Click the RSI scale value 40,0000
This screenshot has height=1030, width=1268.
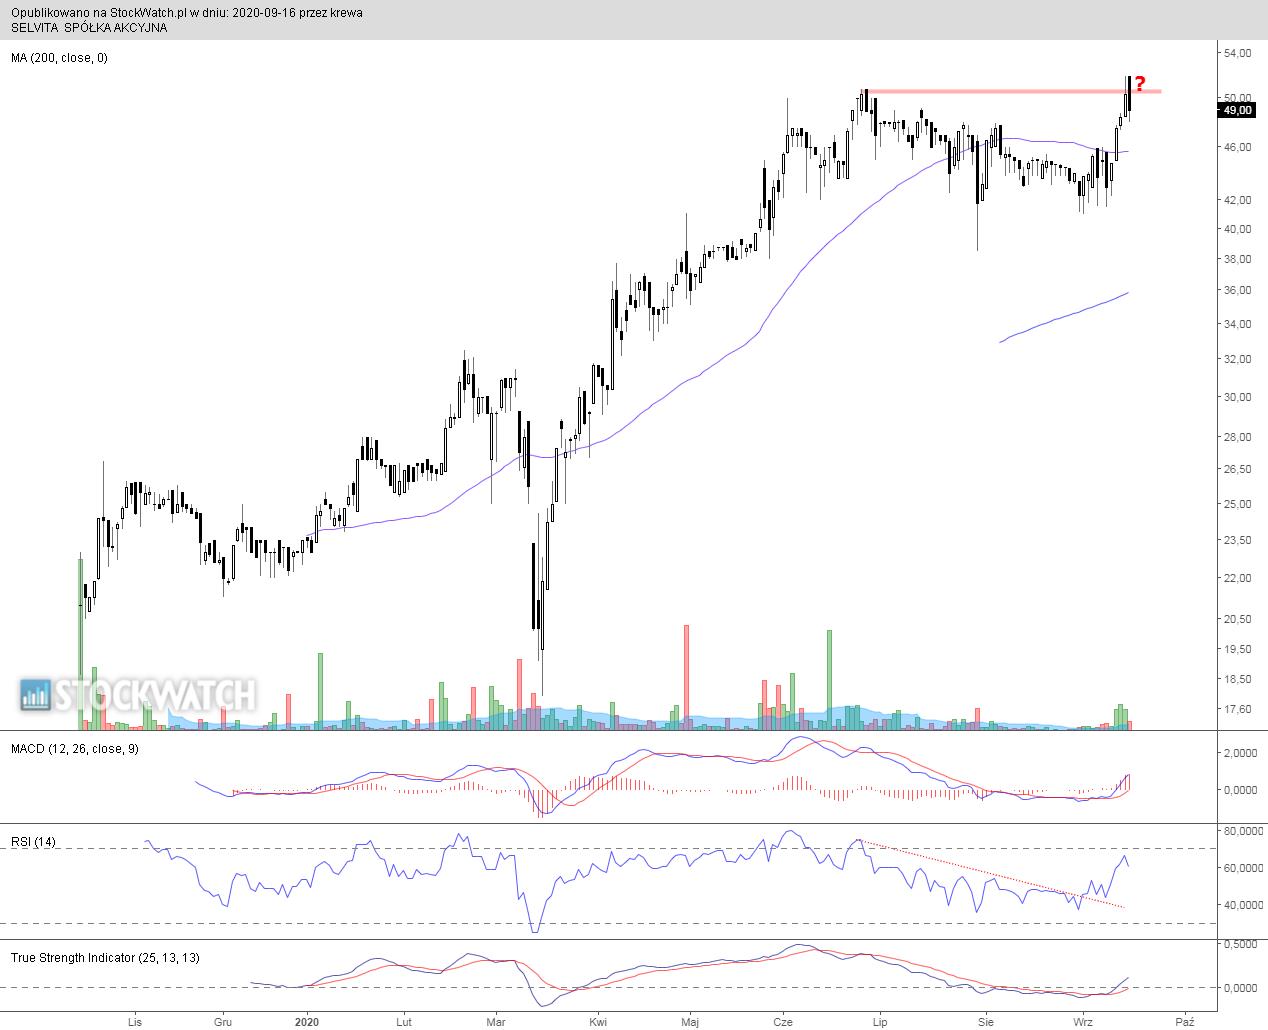point(1242,906)
